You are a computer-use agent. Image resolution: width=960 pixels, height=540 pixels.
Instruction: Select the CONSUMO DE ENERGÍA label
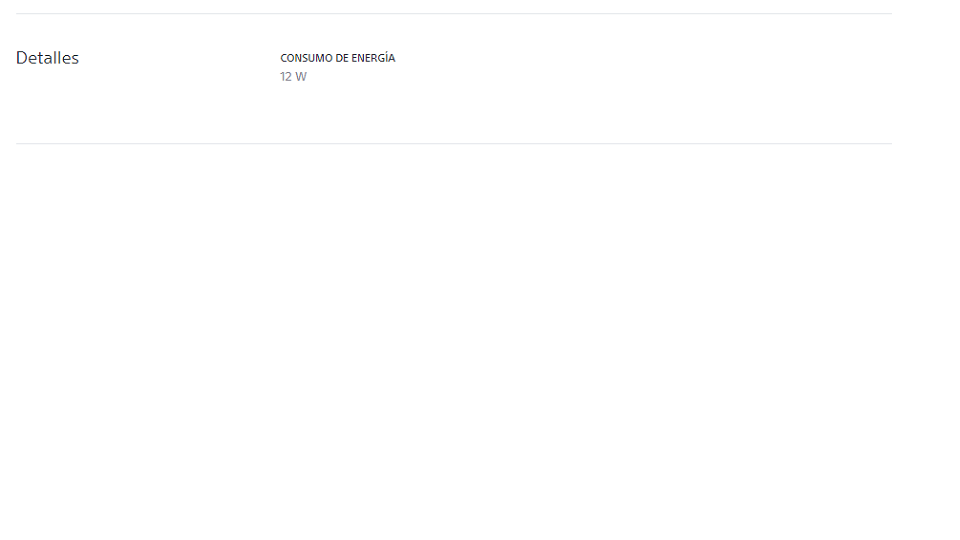(x=337, y=58)
